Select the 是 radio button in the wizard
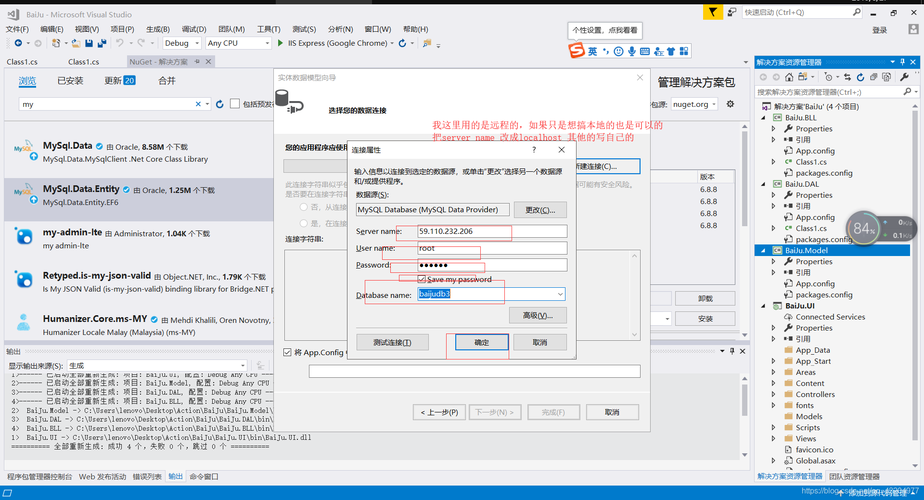 coord(303,223)
